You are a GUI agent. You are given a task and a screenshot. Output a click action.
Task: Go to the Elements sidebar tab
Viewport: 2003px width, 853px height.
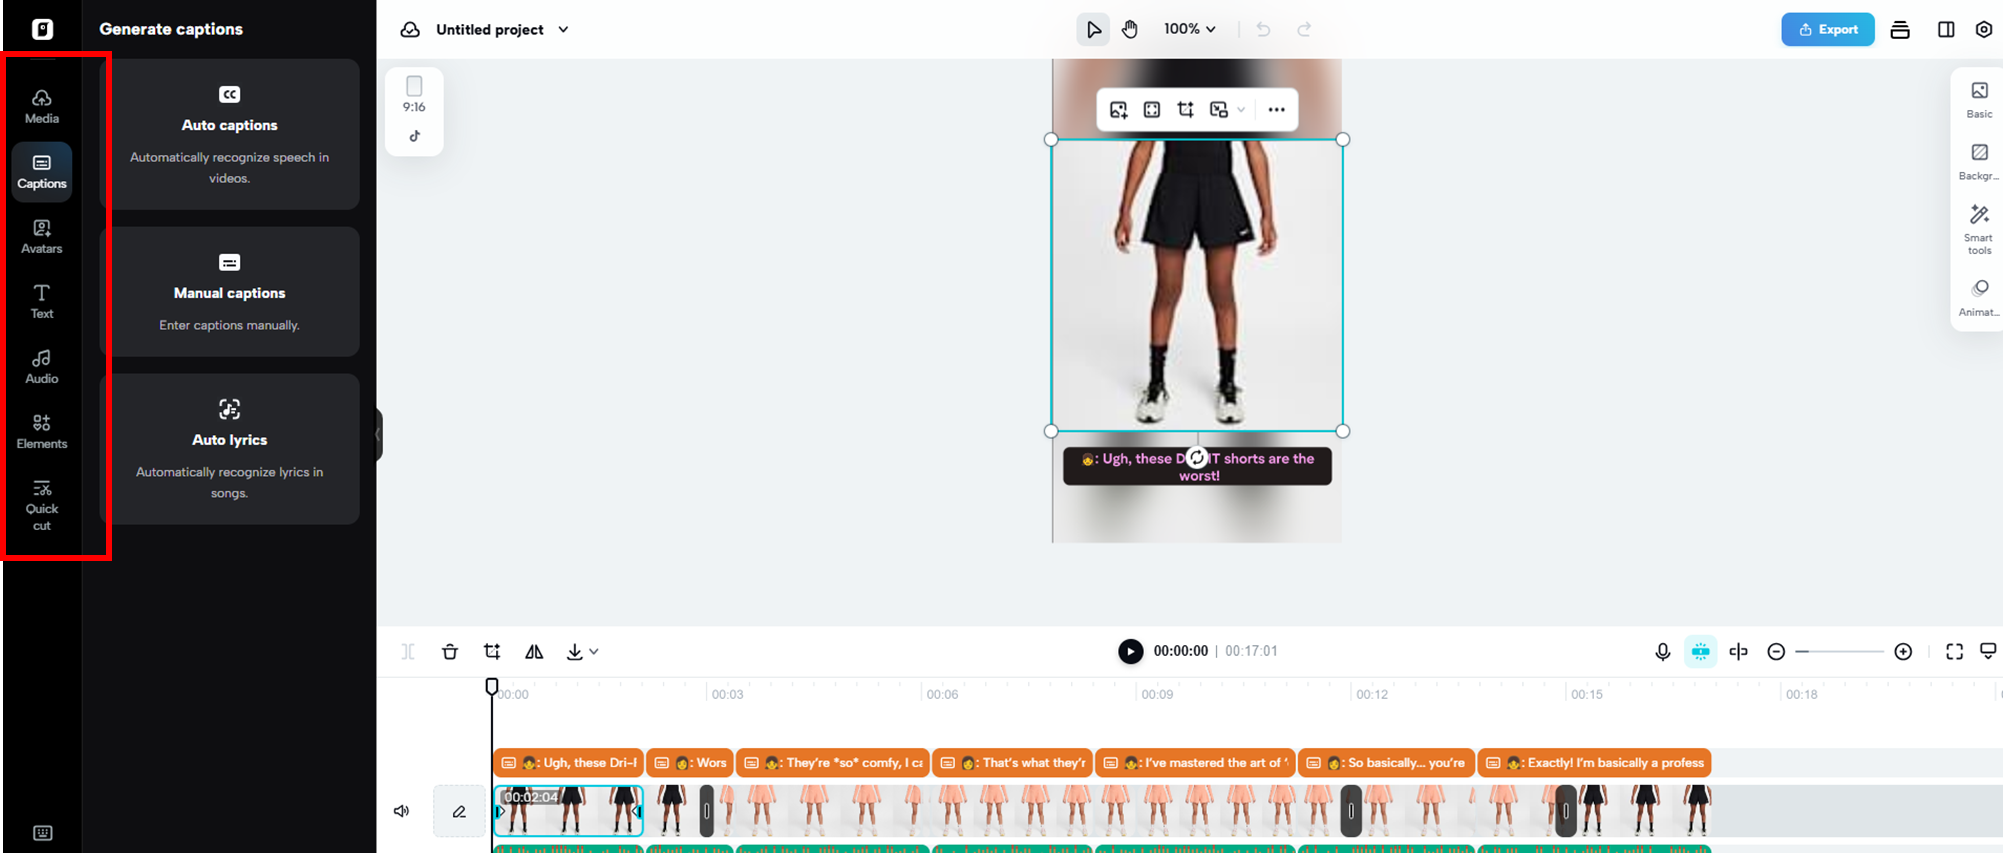(42, 431)
